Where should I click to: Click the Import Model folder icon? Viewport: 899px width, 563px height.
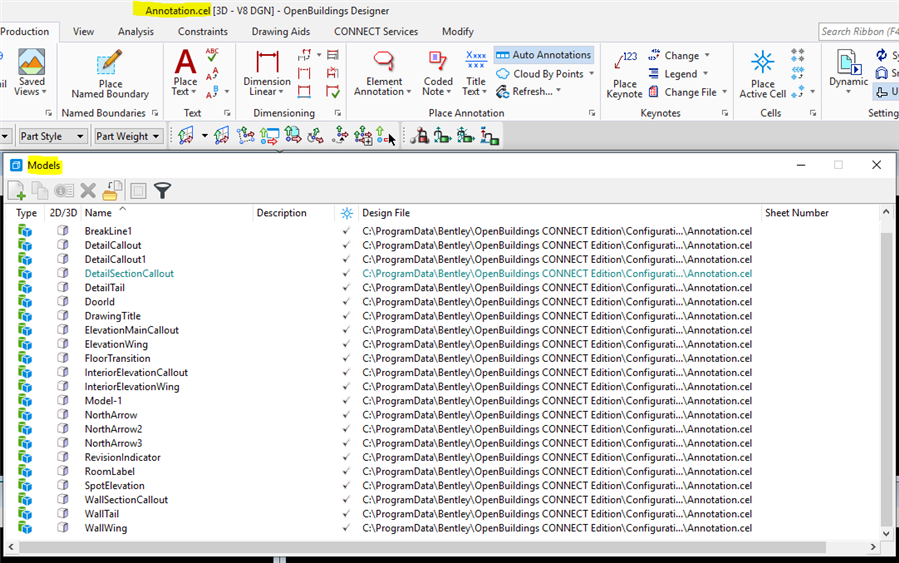point(112,190)
